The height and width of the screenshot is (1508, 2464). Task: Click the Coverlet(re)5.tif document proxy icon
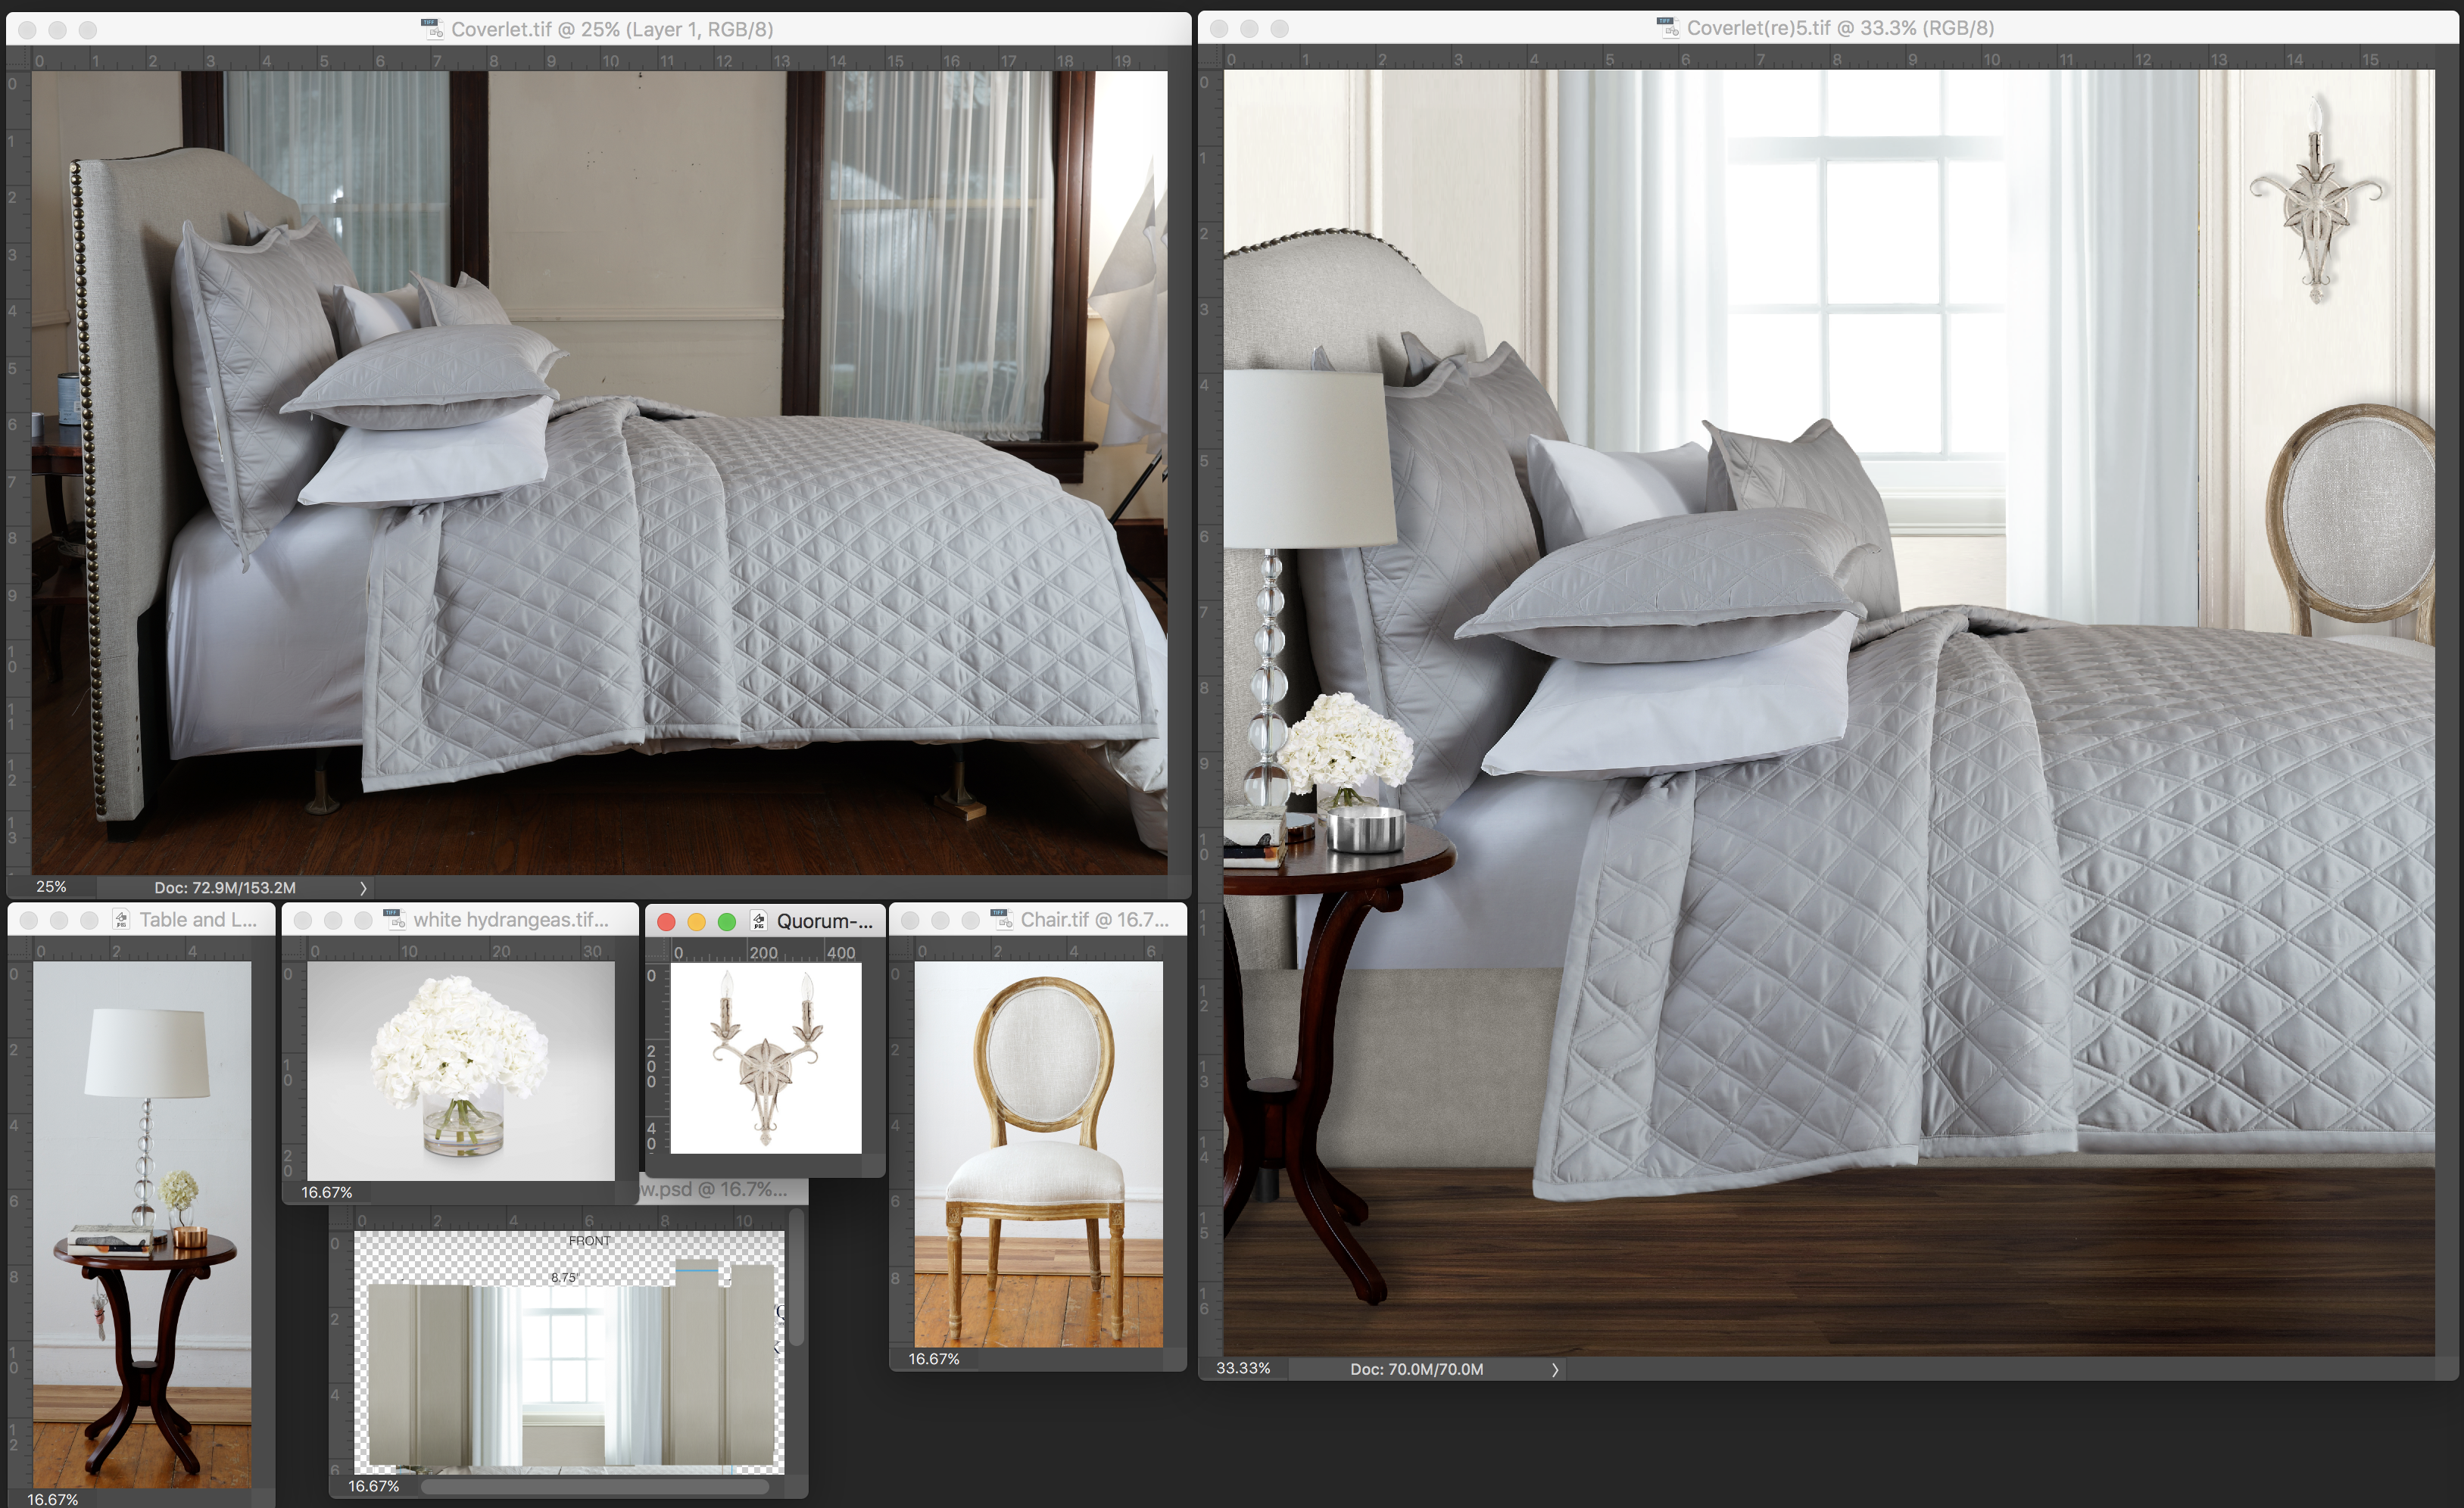1669,28
